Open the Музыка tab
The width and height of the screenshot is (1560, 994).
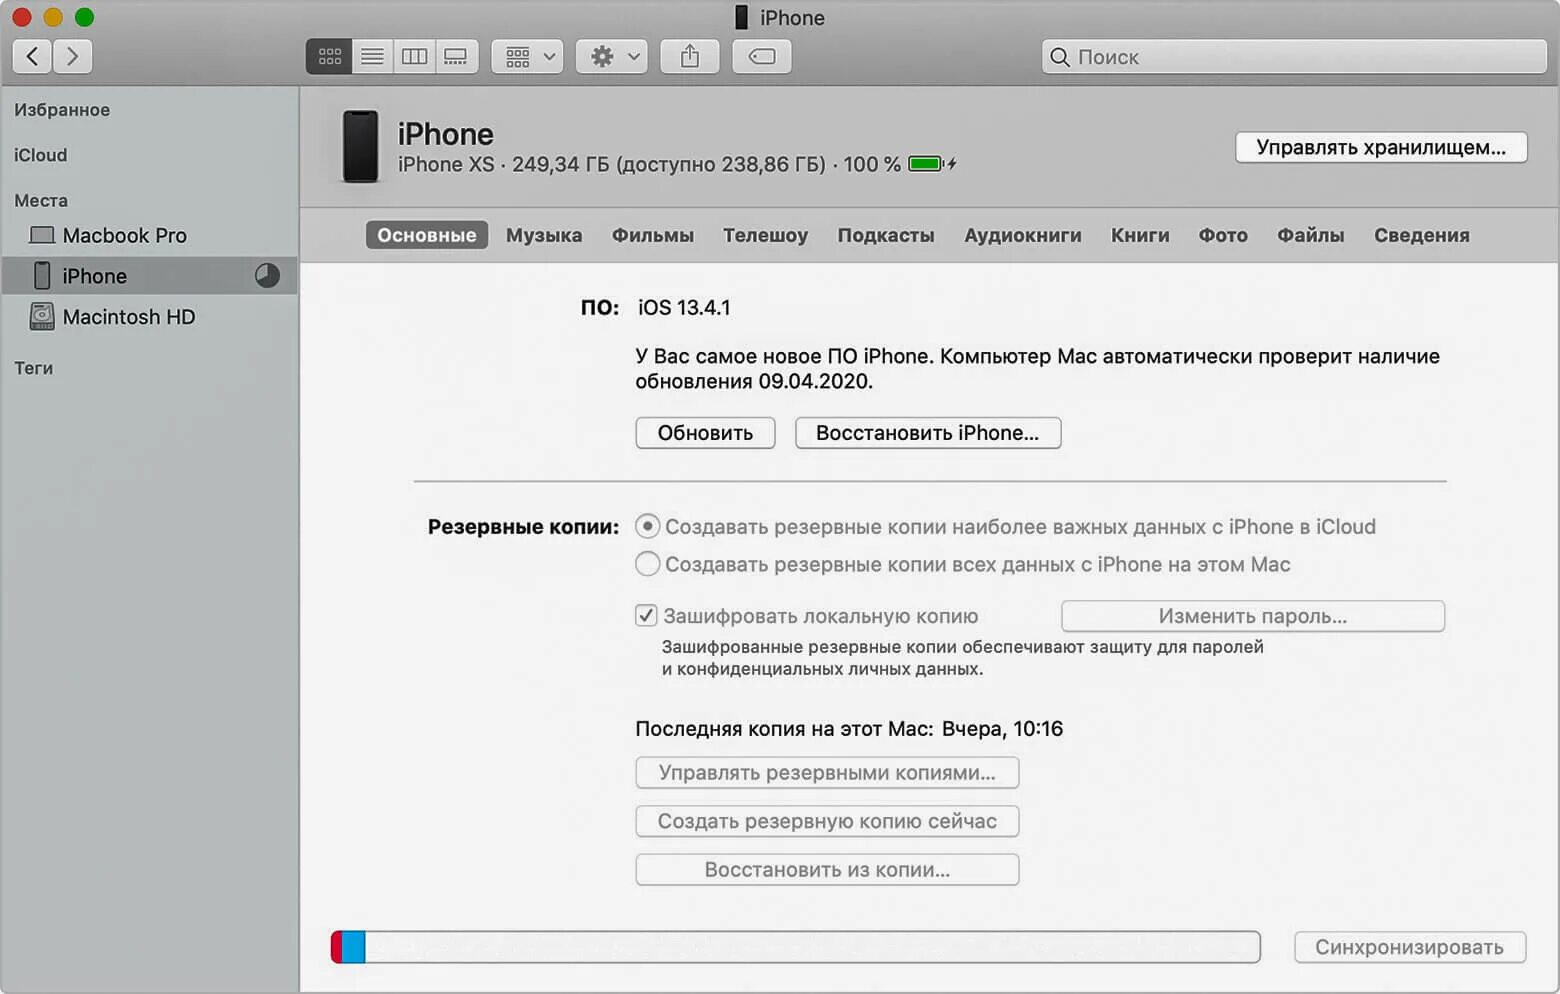544,235
